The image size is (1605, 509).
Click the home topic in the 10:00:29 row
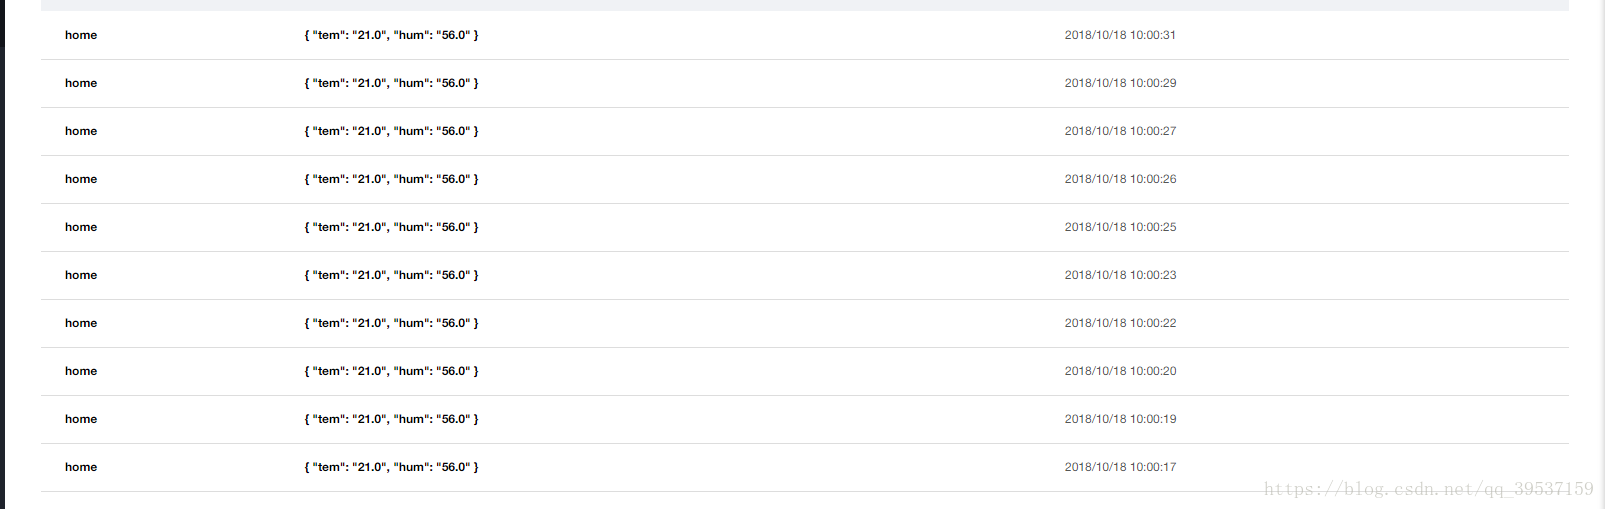81,83
